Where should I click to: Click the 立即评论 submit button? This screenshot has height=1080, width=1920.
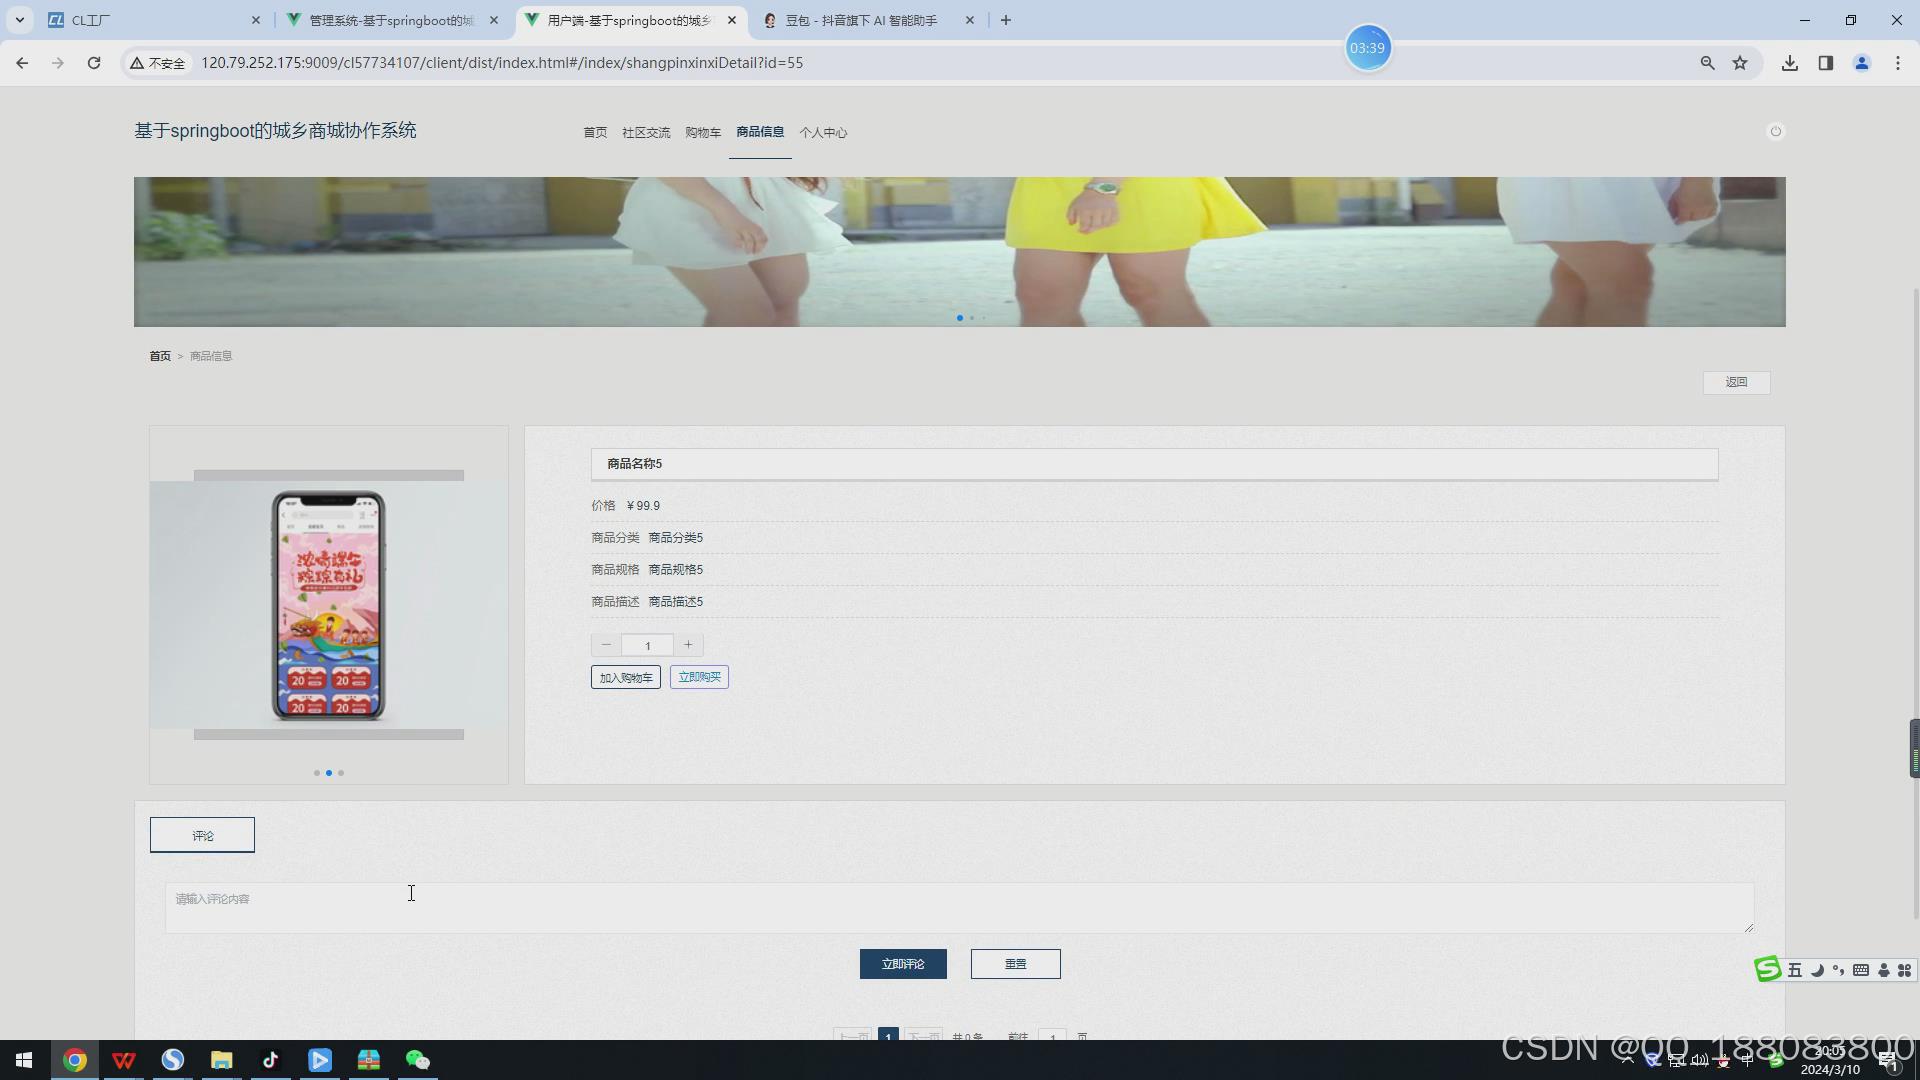pyautogui.click(x=902, y=964)
